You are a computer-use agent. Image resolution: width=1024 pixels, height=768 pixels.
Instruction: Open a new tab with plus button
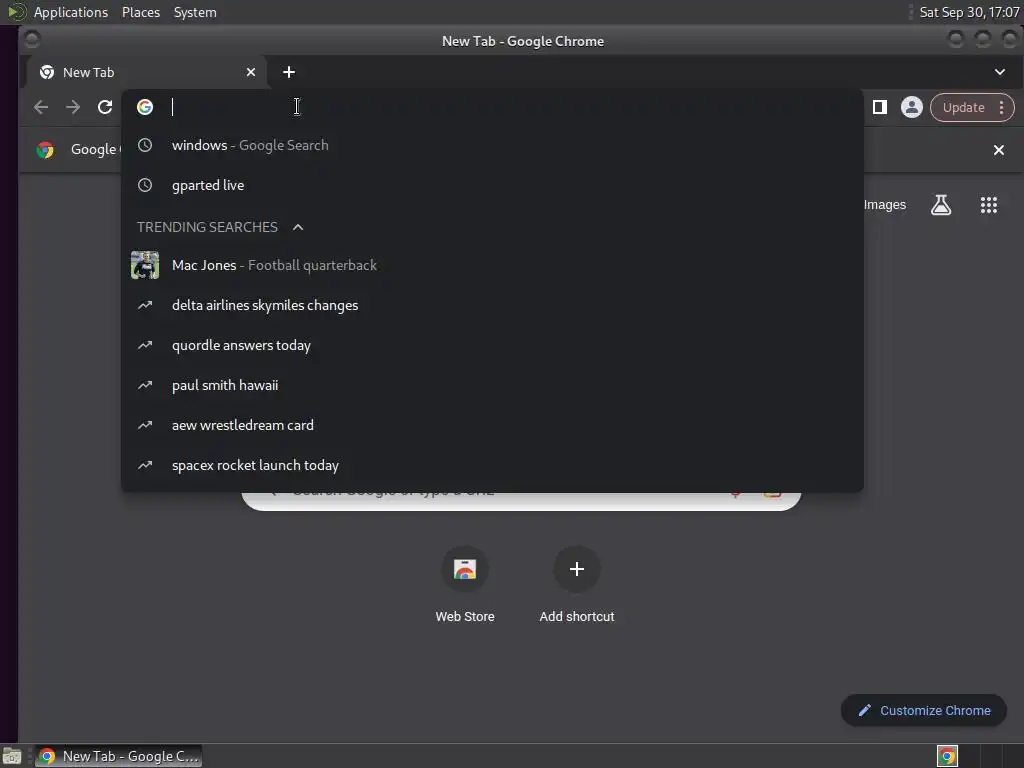[289, 72]
